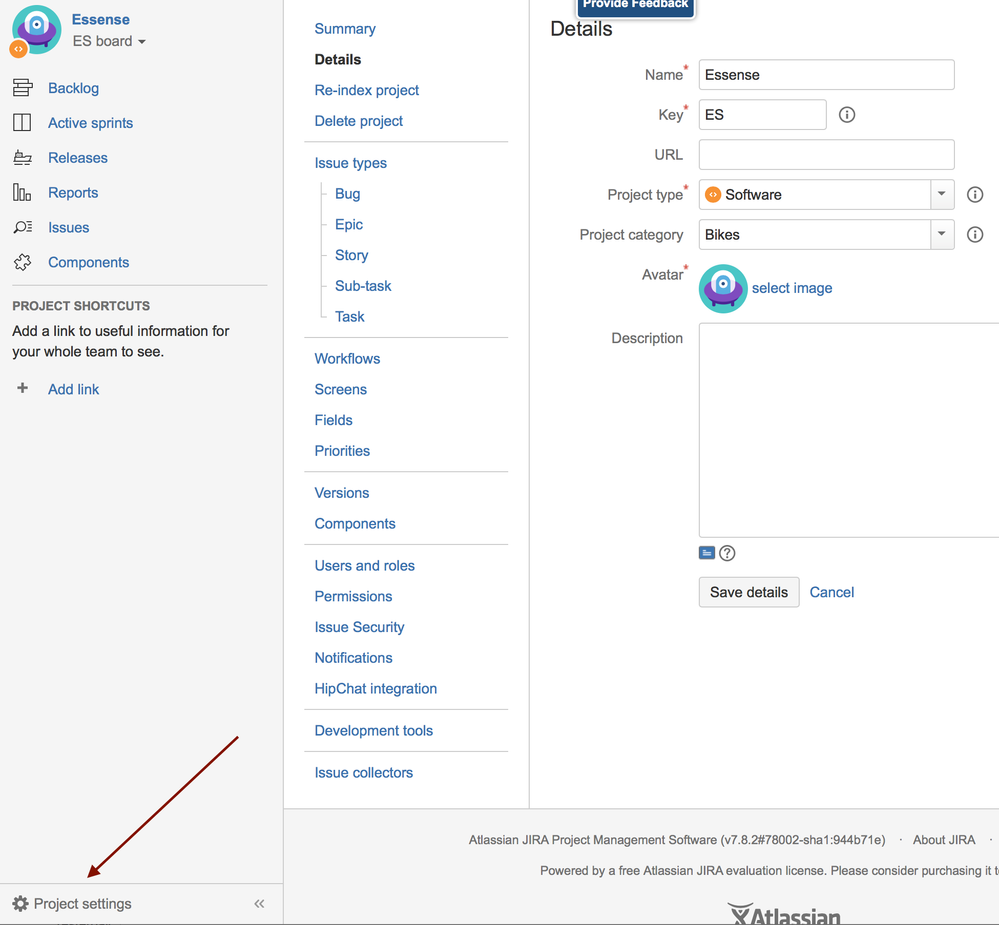999x925 pixels.
Task: Click the info icon next to Key field
Action: pos(847,115)
